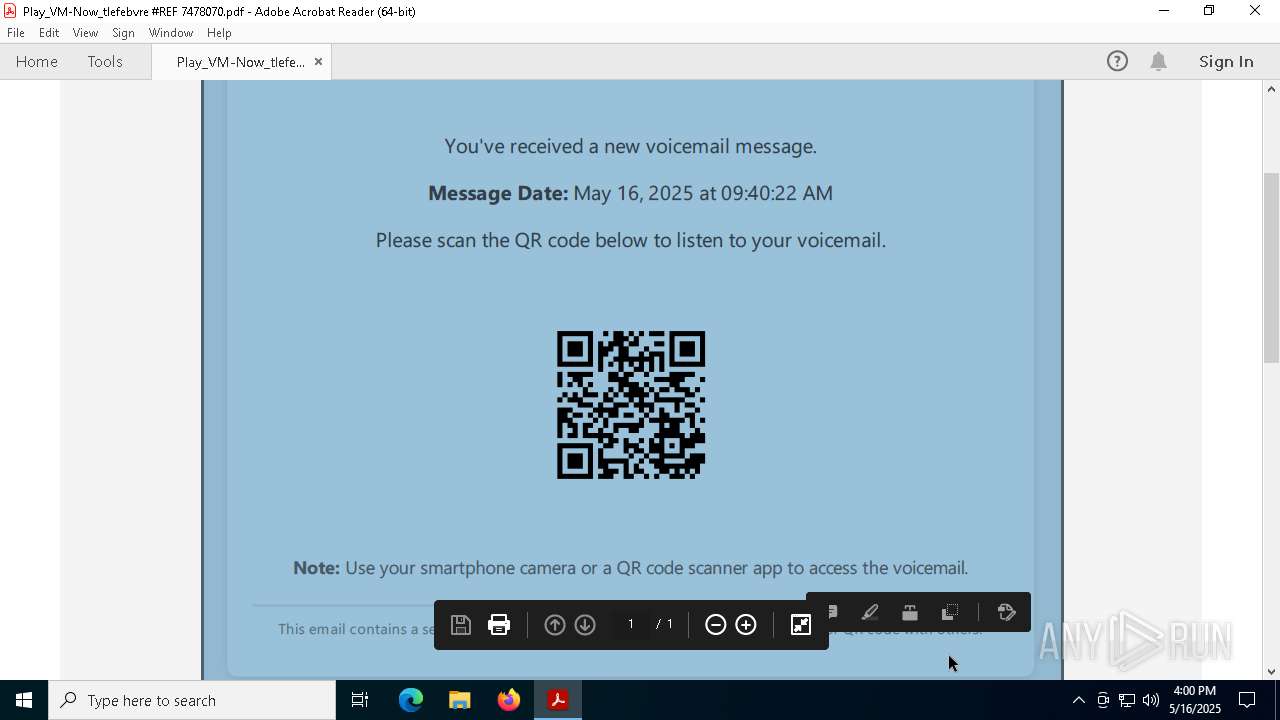
Task: Open the Windows Start menu
Action: pos(24,700)
